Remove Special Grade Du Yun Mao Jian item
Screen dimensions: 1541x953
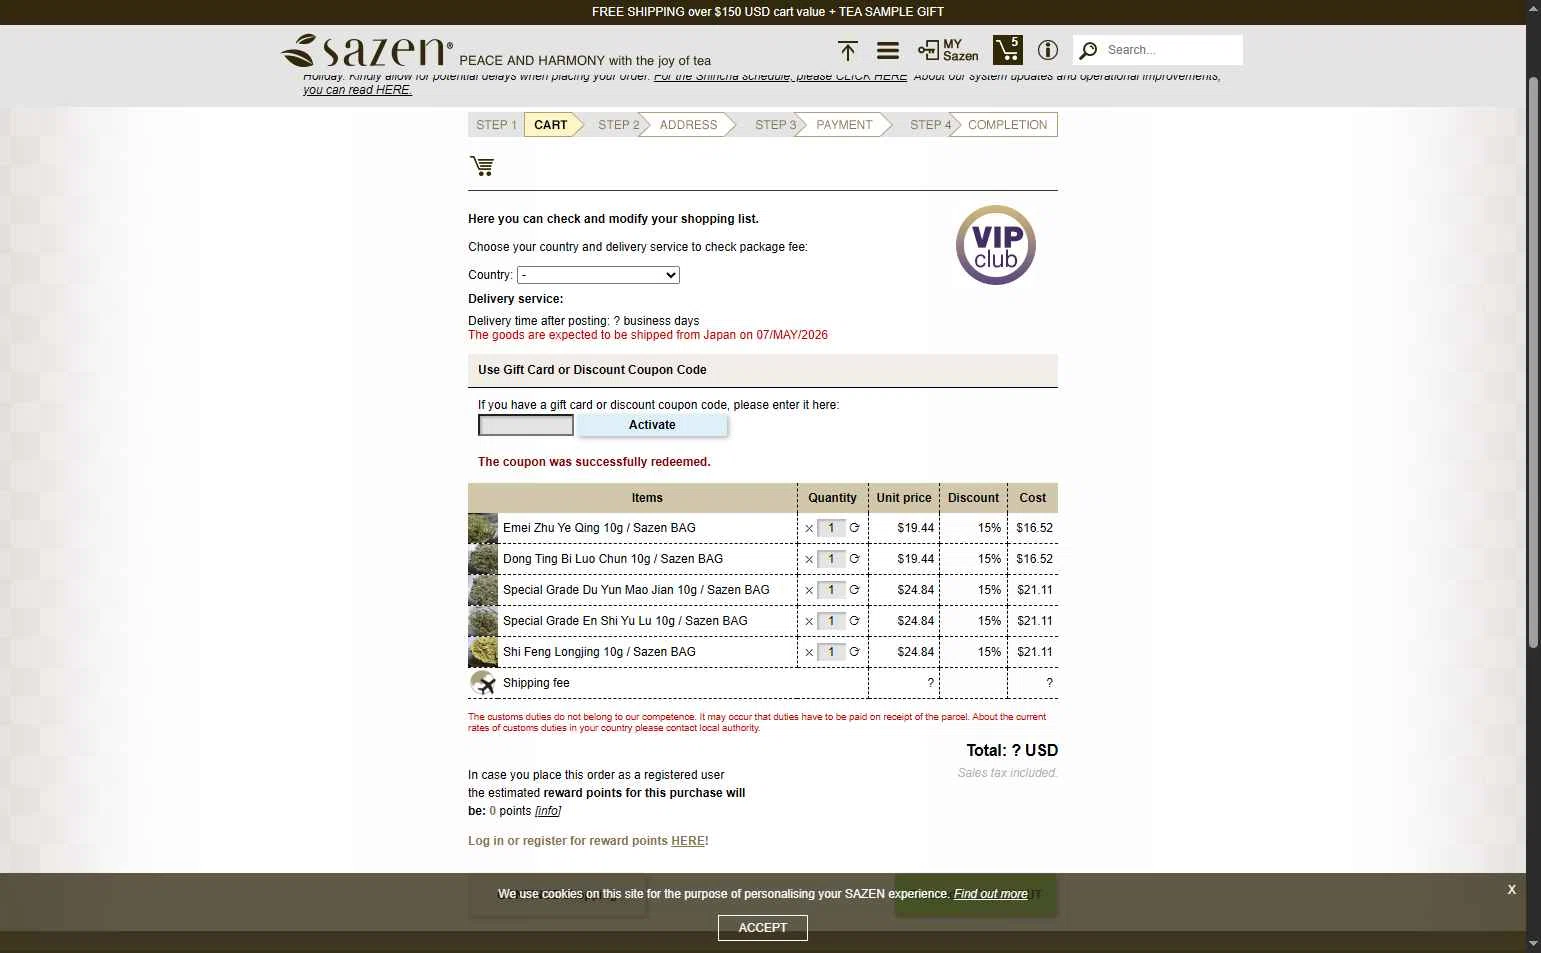[809, 590]
